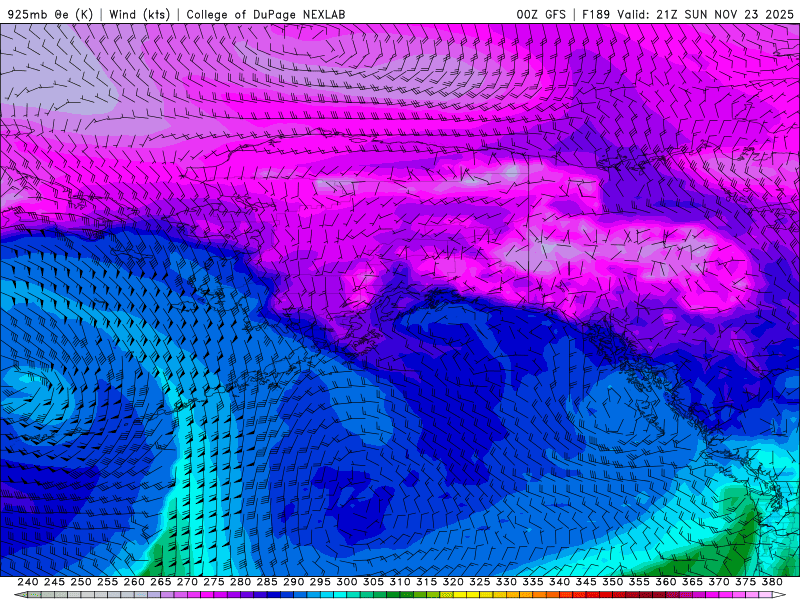This screenshot has width=800, height=600.
Task: Click the "21Z SUN NOV 23 2025" valid time
Action: [725, 14]
